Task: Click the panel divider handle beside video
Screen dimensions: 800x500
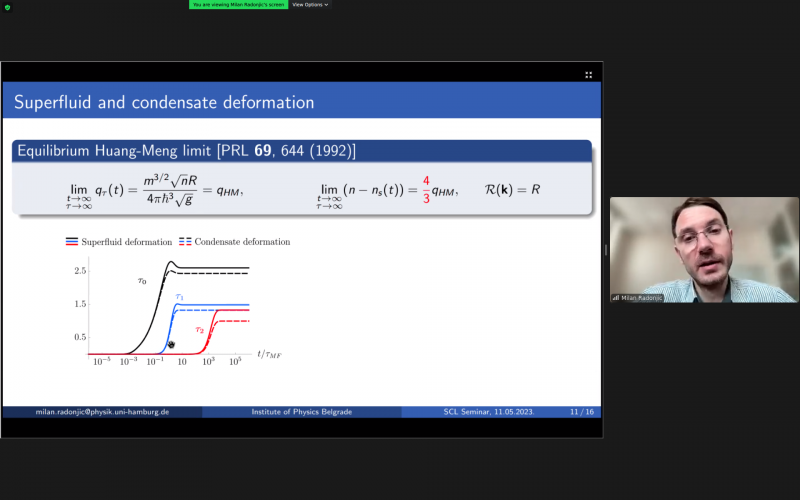Action: [606, 250]
